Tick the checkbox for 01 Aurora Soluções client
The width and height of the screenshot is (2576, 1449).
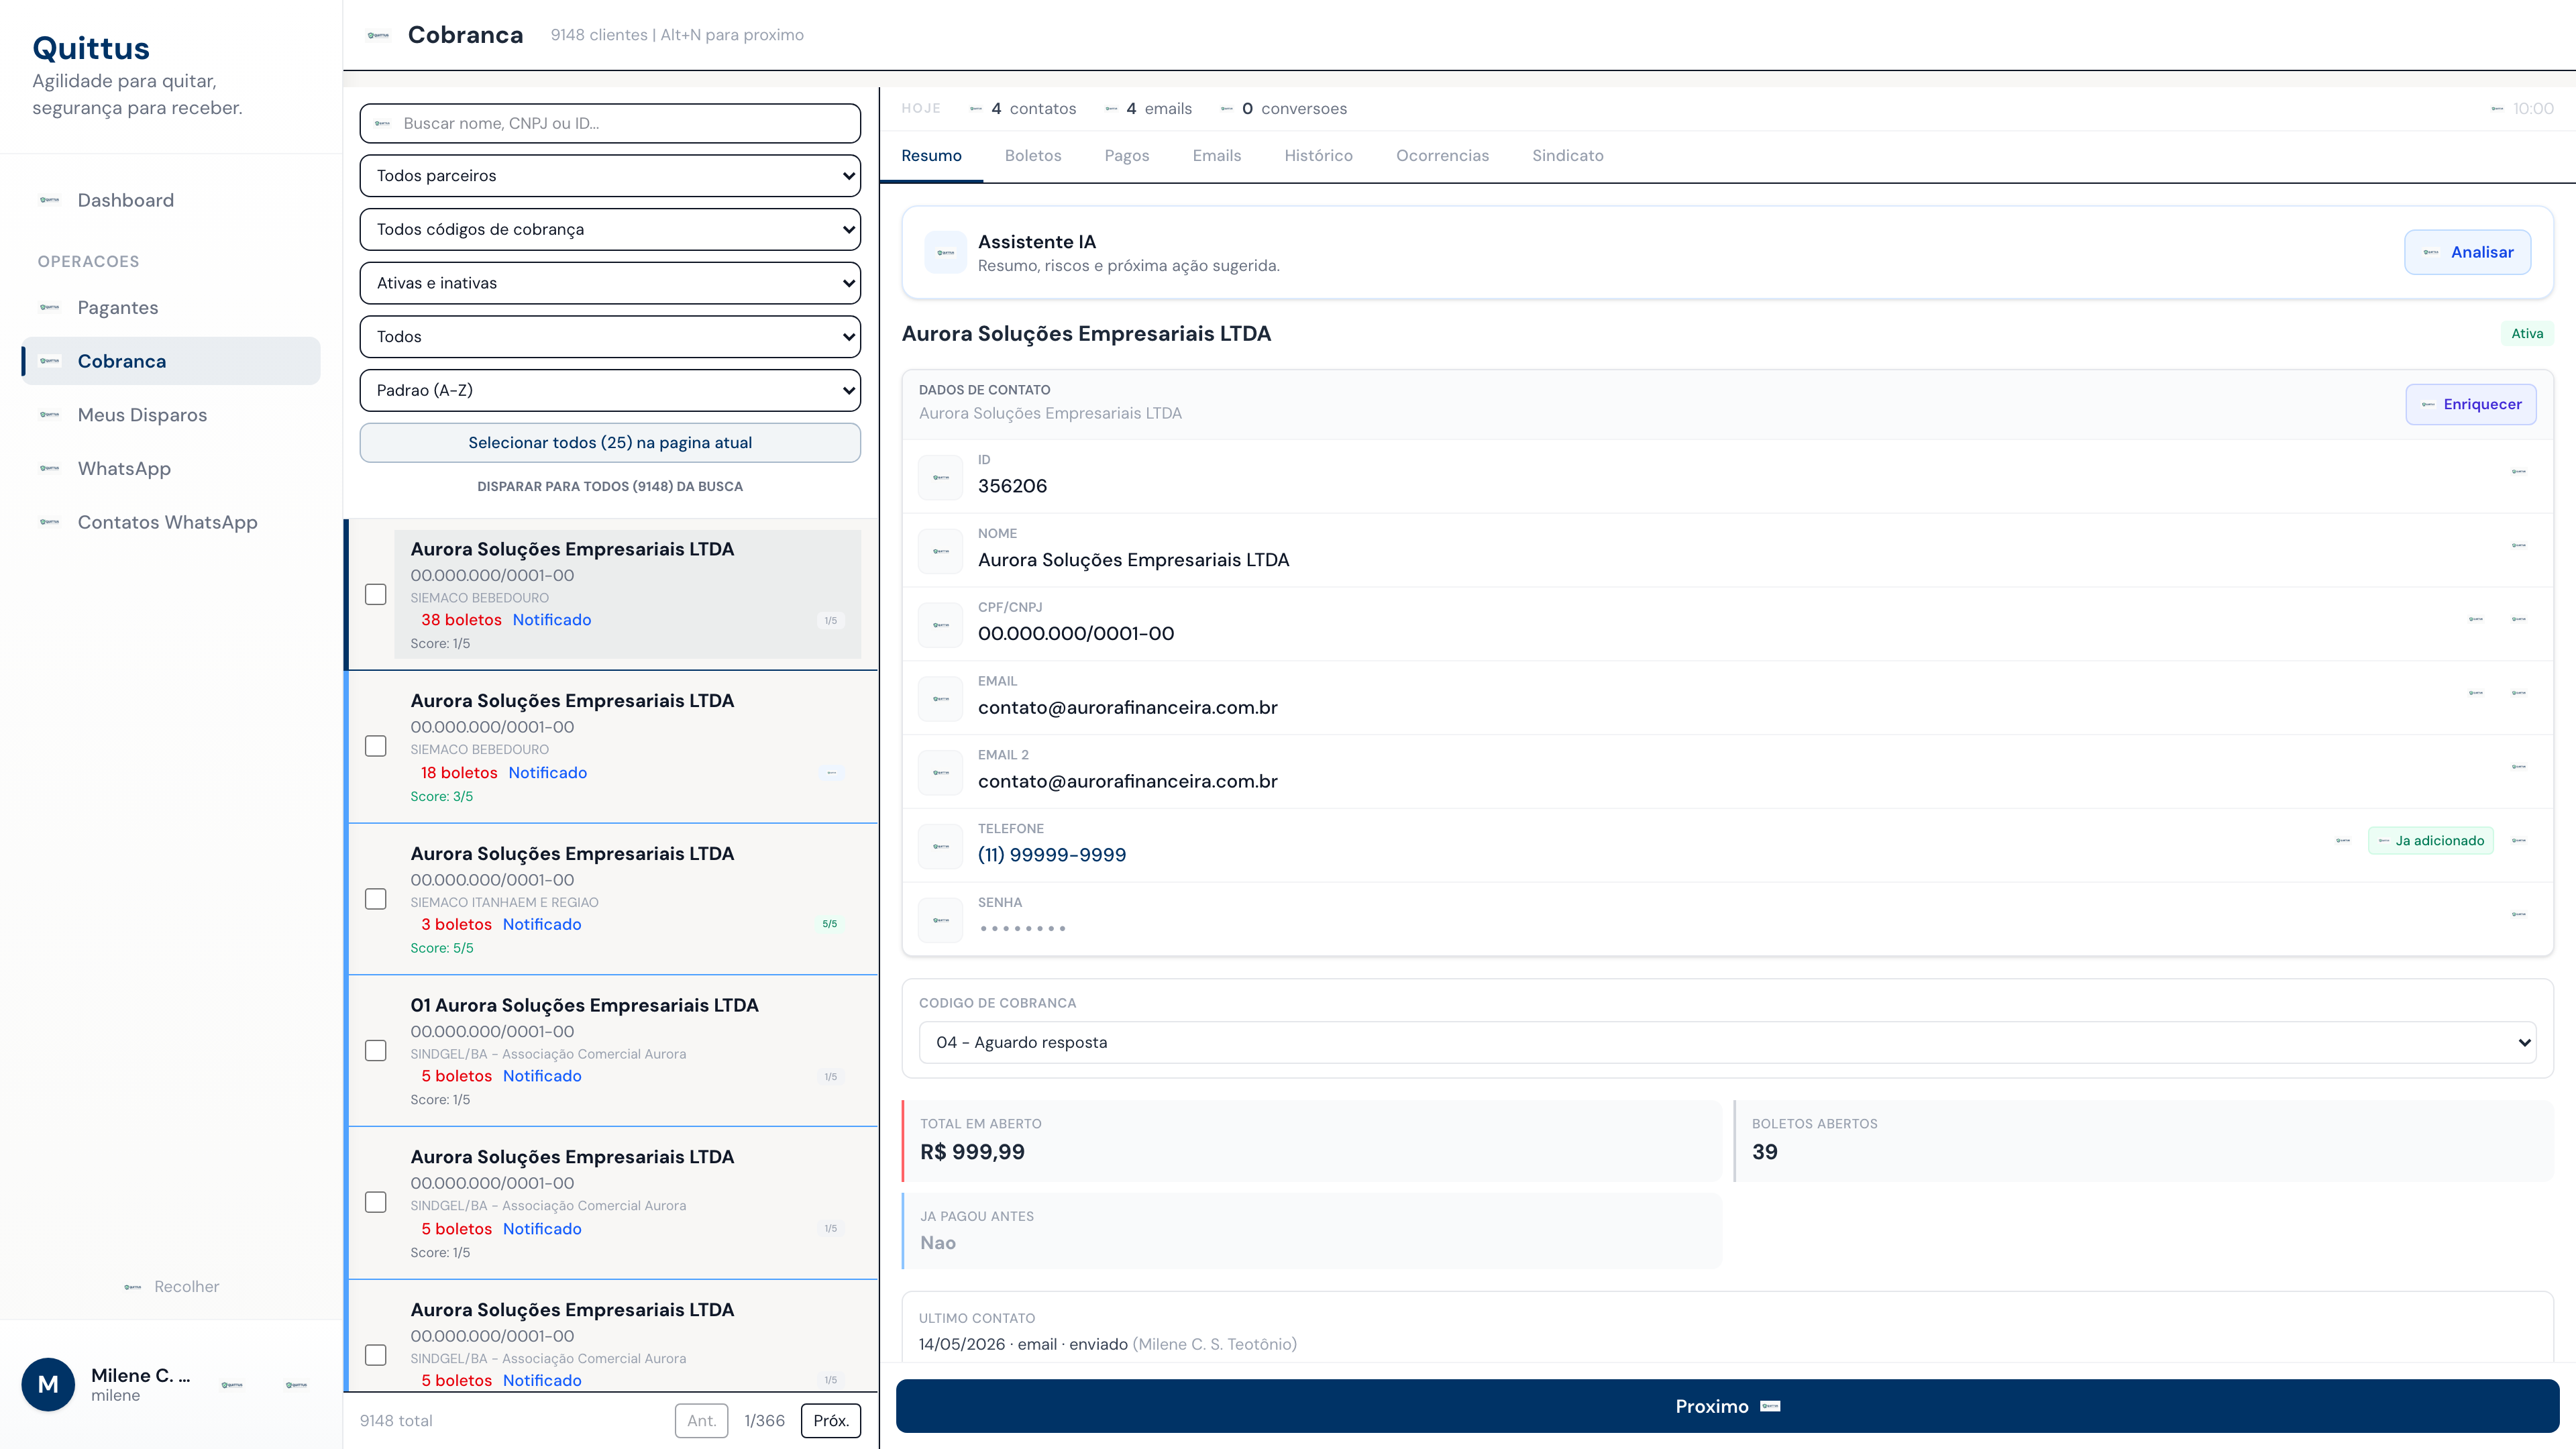pyautogui.click(x=376, y=1051)
